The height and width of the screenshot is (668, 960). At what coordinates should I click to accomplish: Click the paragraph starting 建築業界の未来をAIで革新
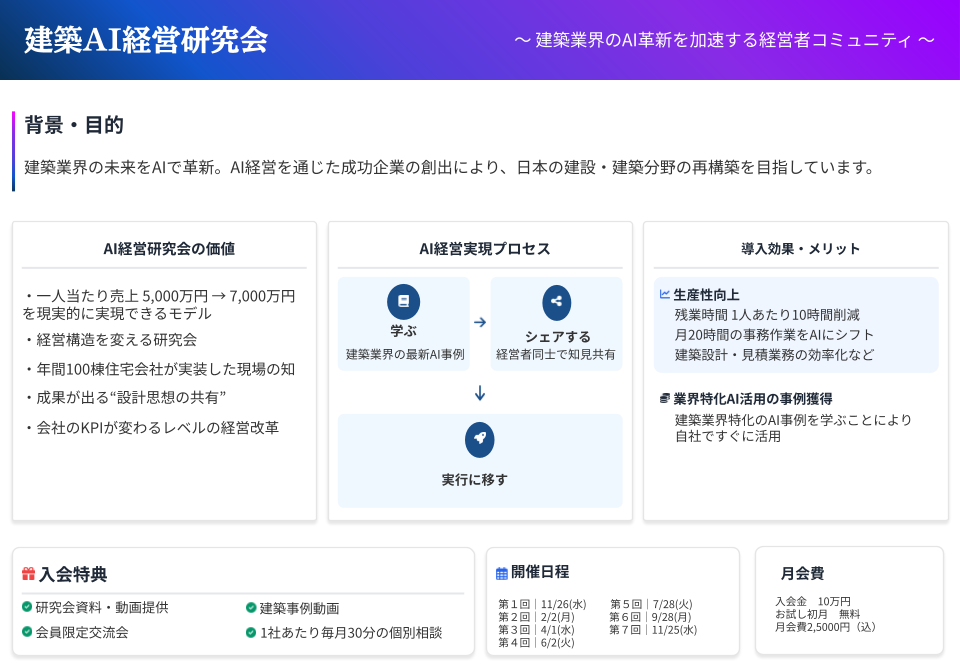tap(450, 167)
